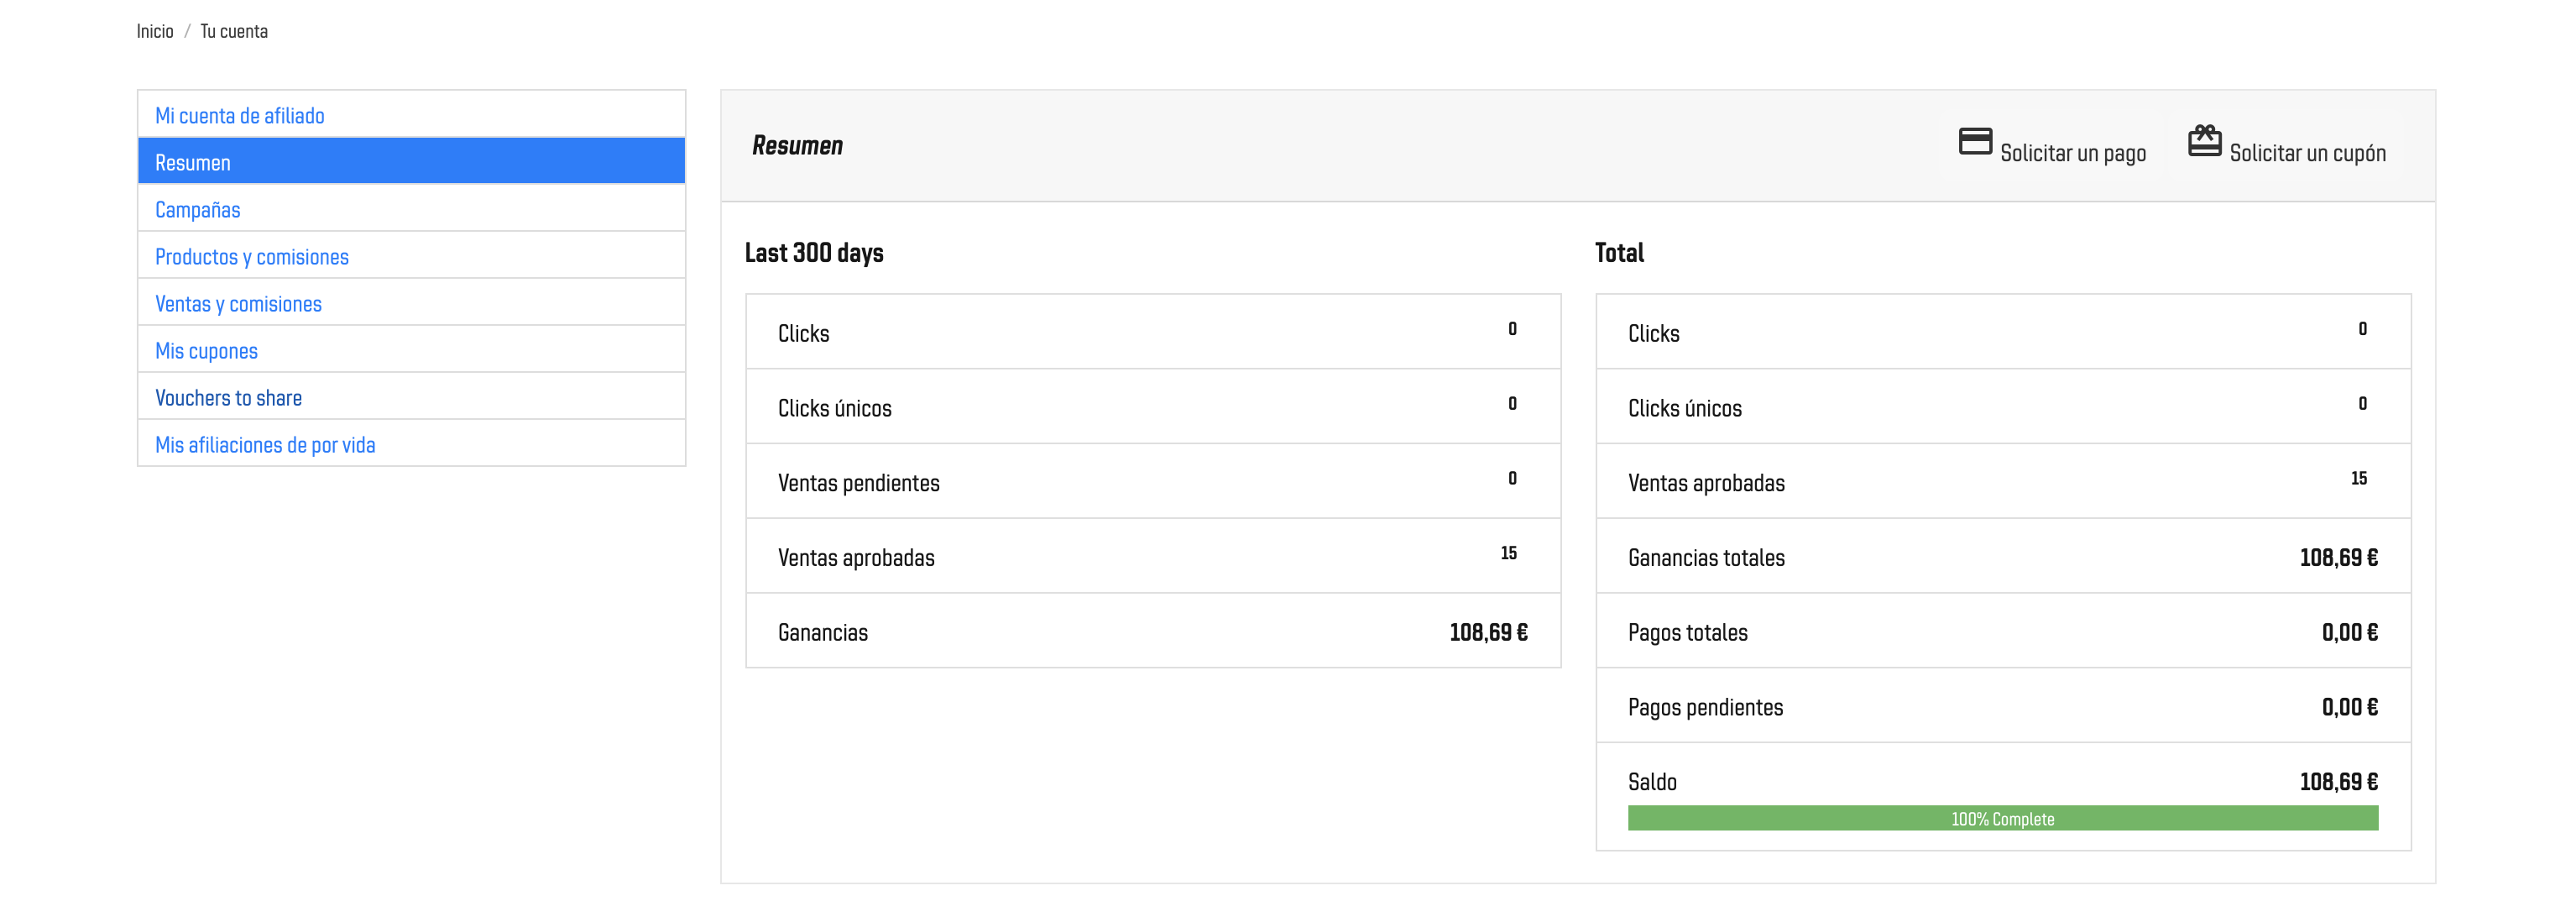Click the Saldo balance row
2576x917 pixels.
click(x=2002, y=781)
